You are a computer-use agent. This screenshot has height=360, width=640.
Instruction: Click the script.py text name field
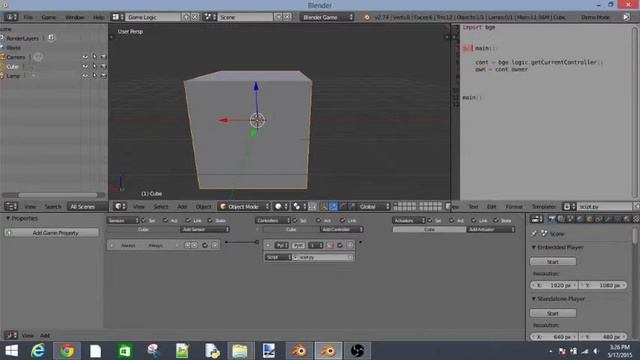coord(605,207)
